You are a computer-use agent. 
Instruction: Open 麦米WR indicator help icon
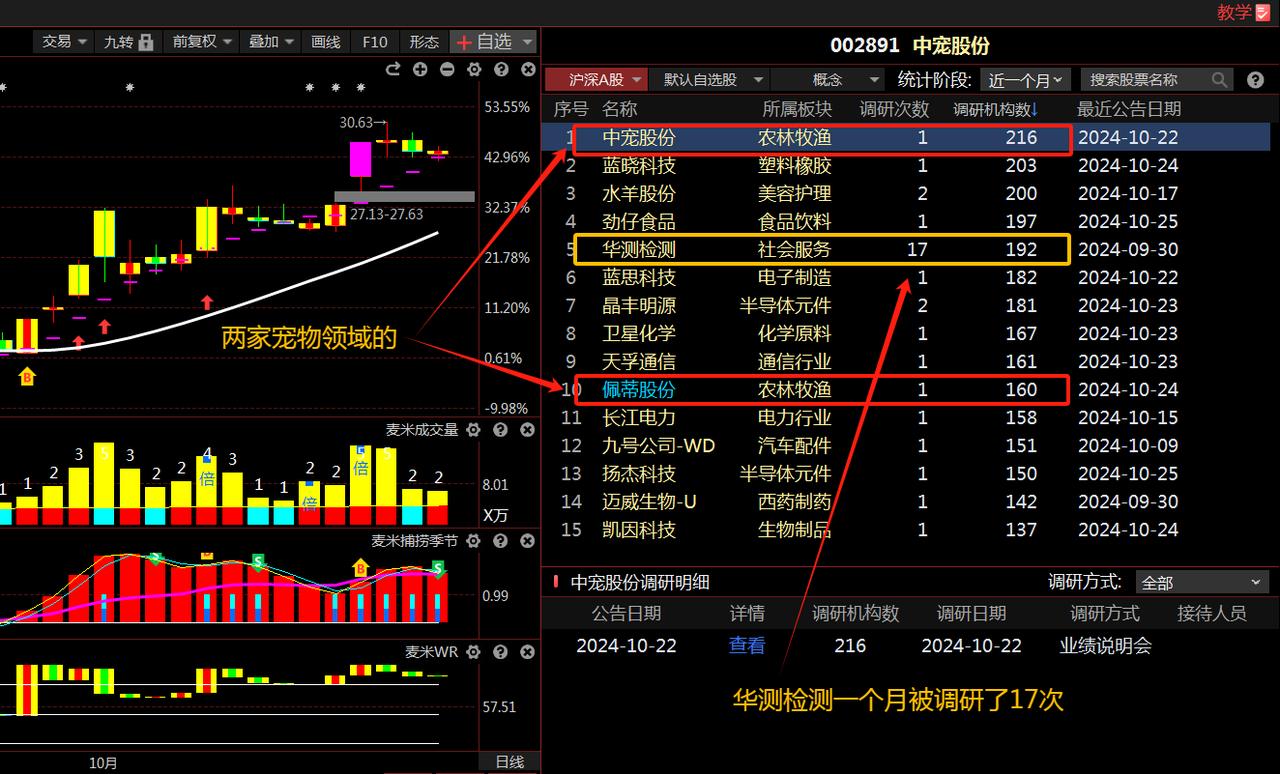[x=501, y=652]
